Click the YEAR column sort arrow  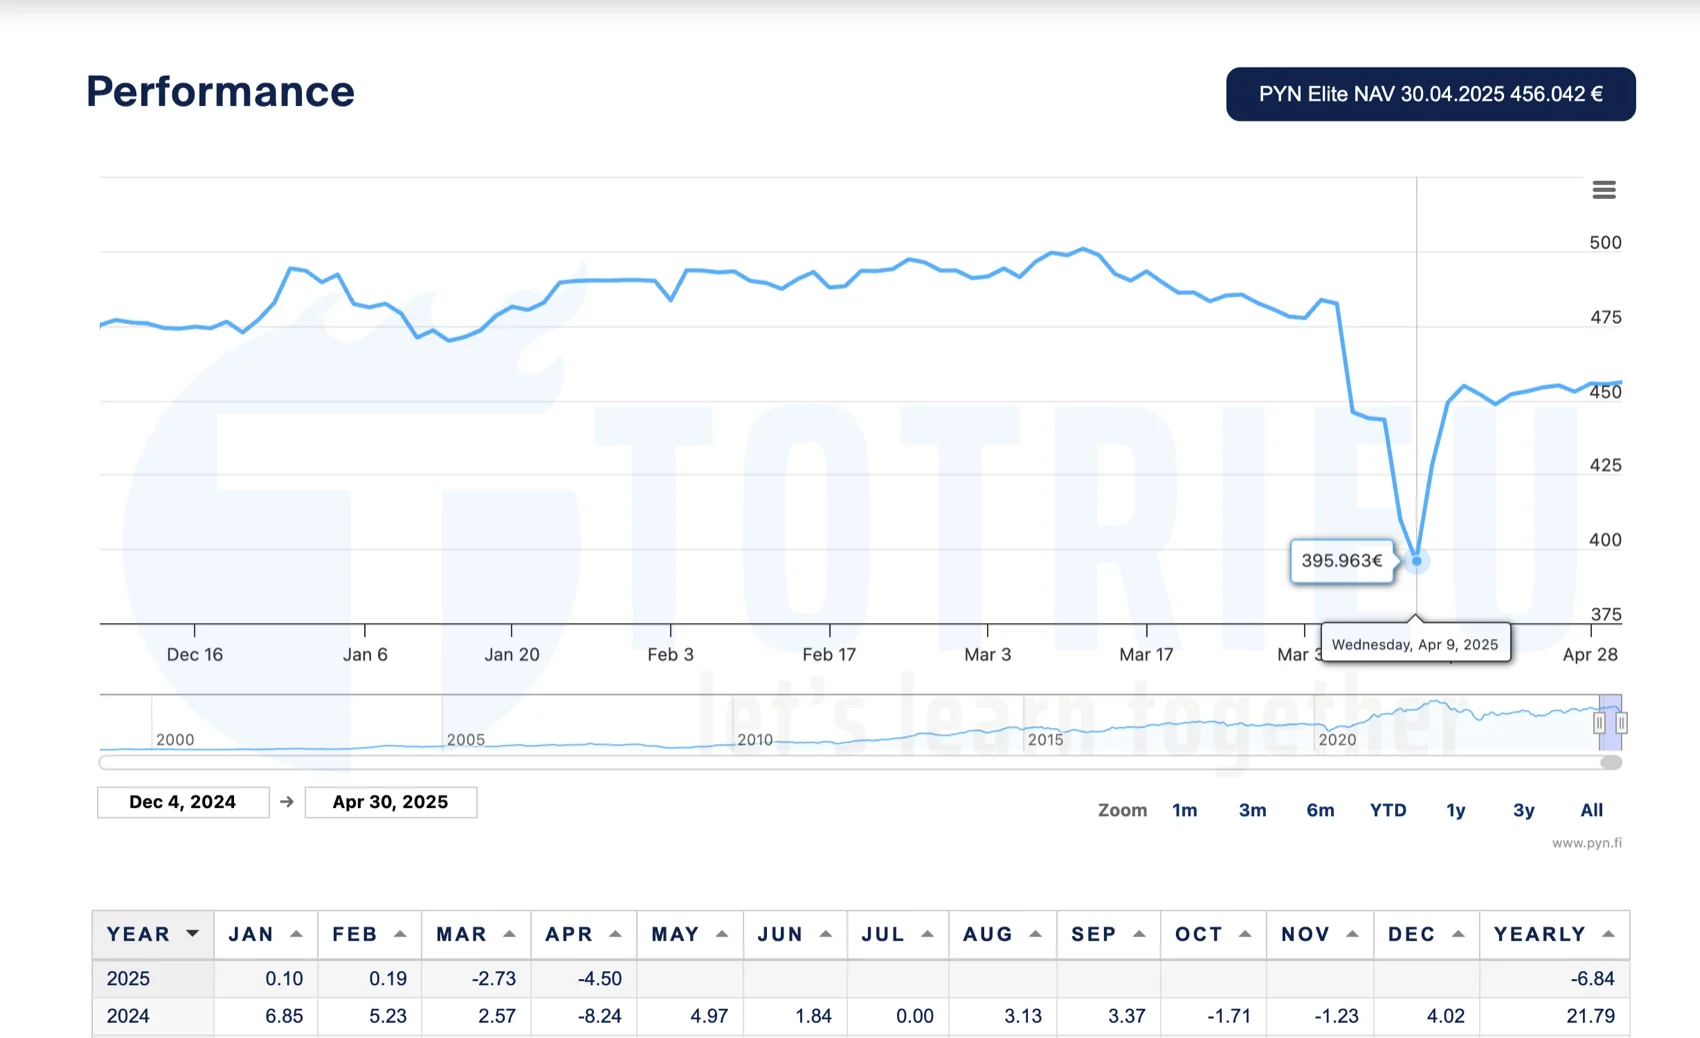[x=192, y=934]
